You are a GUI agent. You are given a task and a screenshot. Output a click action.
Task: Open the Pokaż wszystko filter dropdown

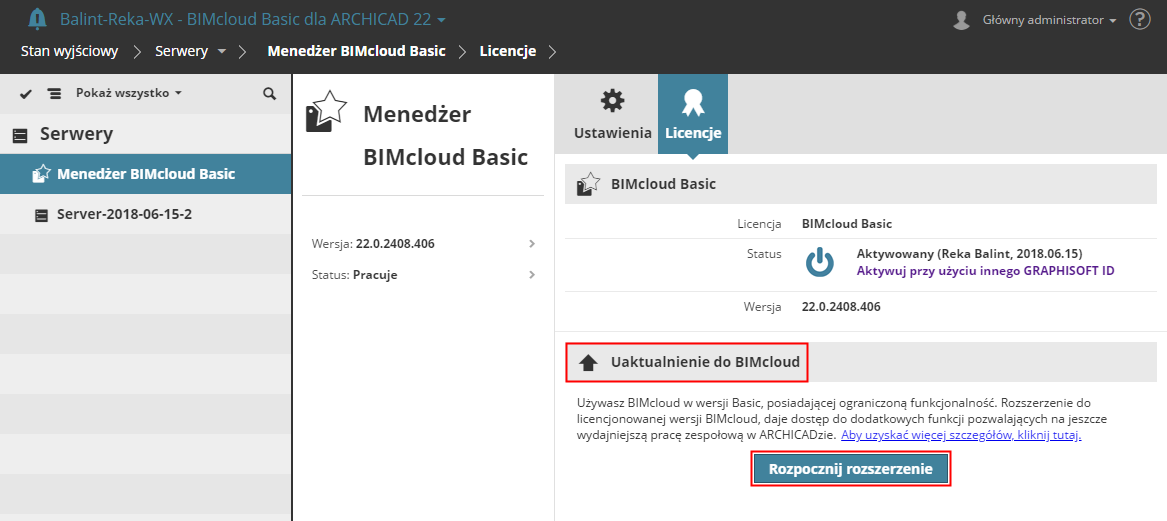pos(129,93)
